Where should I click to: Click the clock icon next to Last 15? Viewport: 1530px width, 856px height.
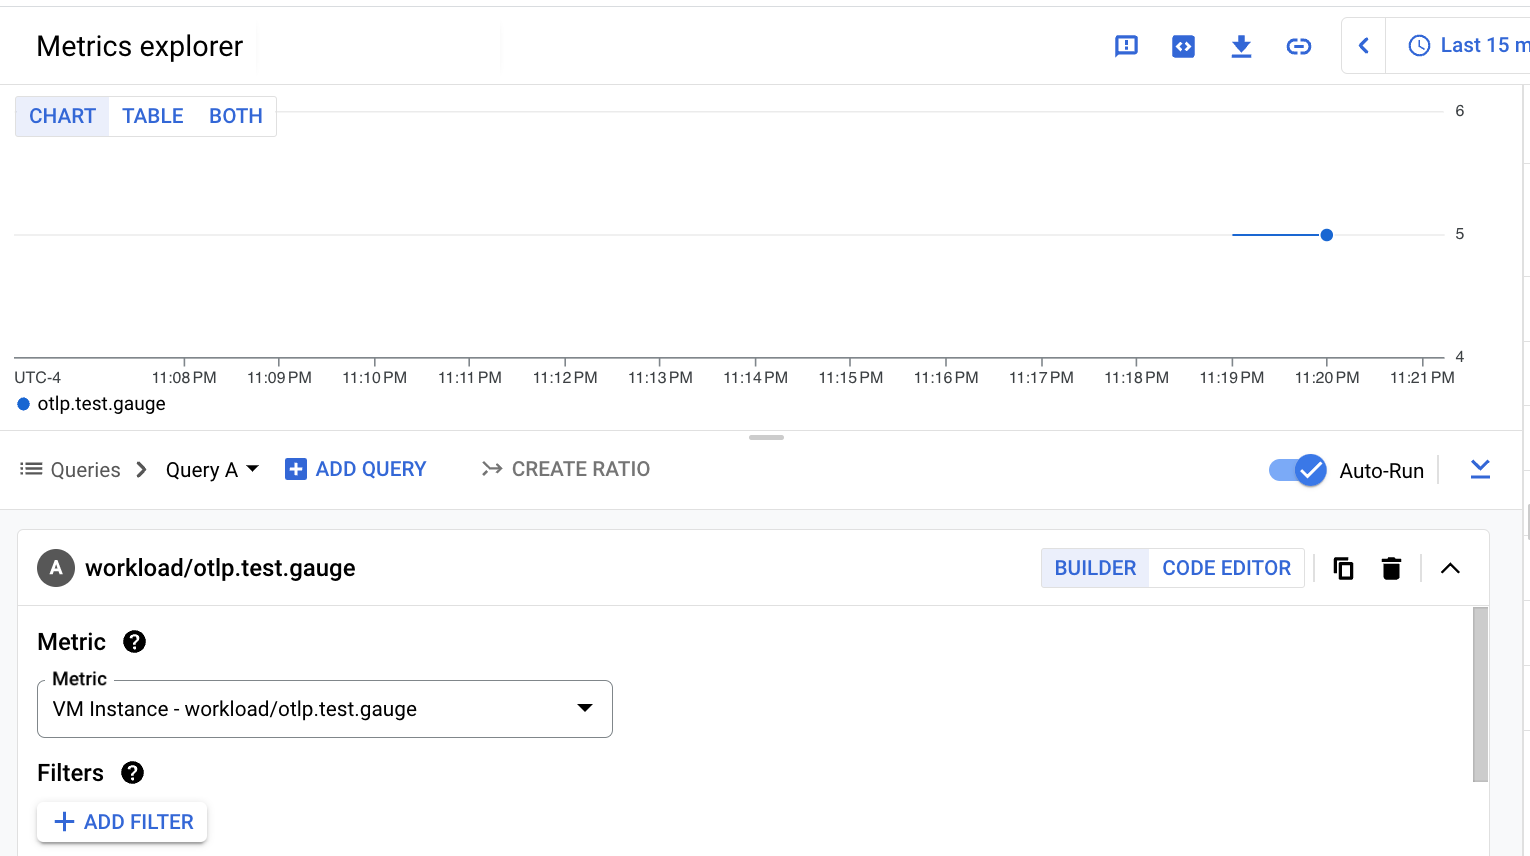tap(1418, 45)
